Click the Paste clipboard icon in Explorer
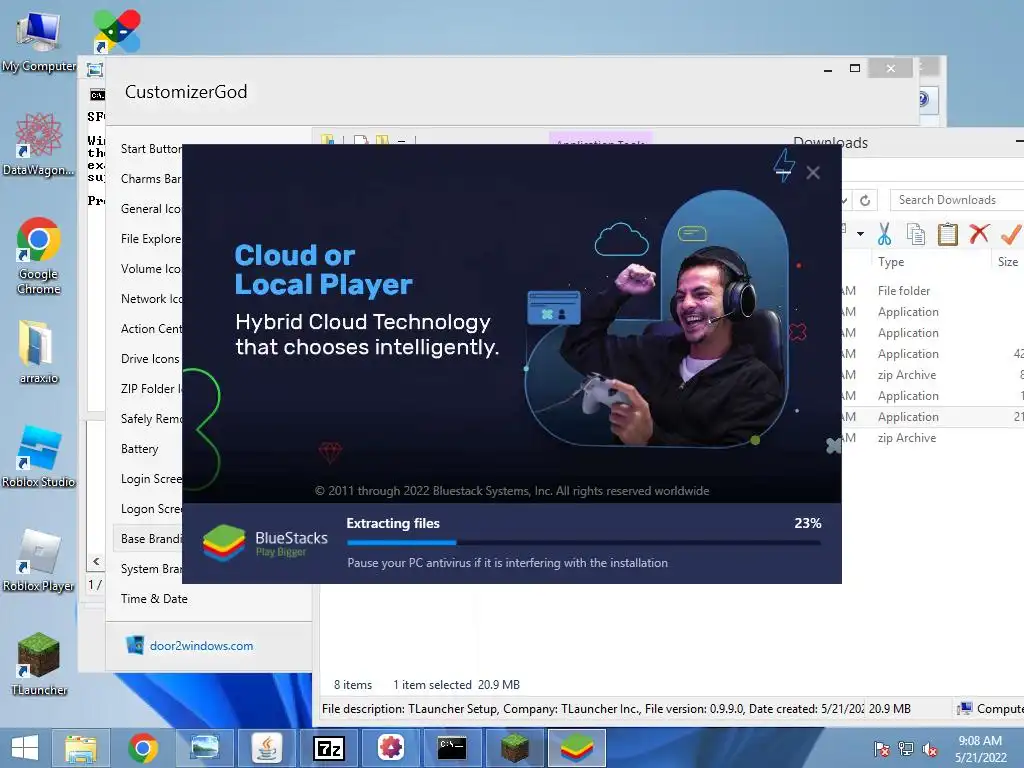1024x768 pixels. [948, 234]
